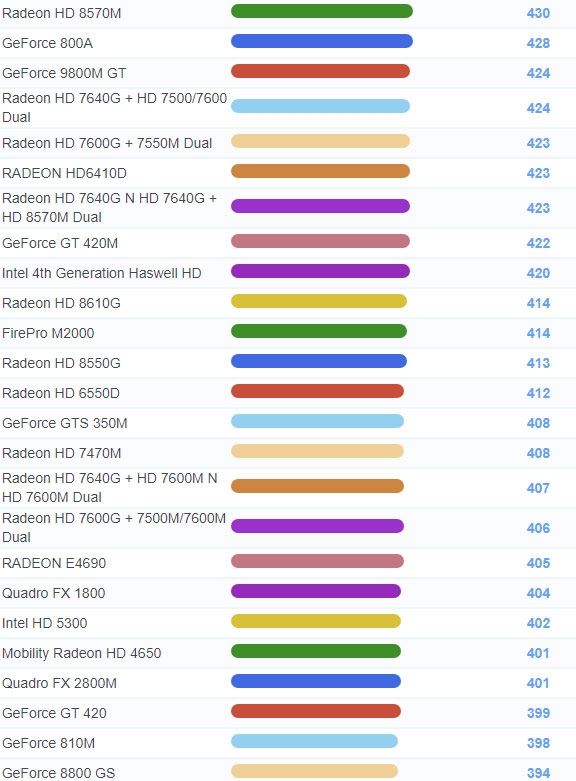
Task: Open the RADEON E4690 entry
Action: [x=54, y=563]
